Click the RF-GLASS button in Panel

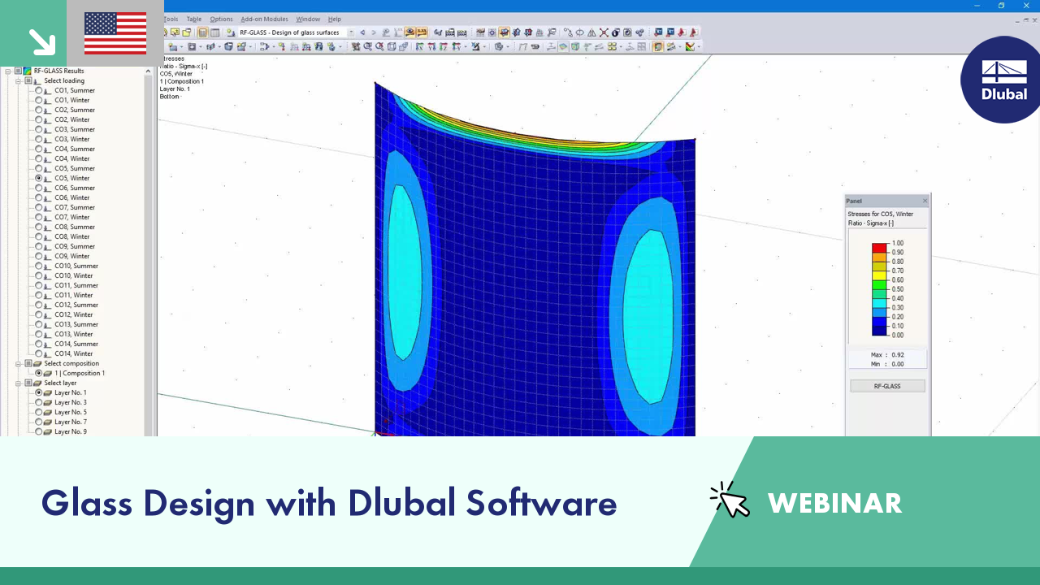pos(887,386)
